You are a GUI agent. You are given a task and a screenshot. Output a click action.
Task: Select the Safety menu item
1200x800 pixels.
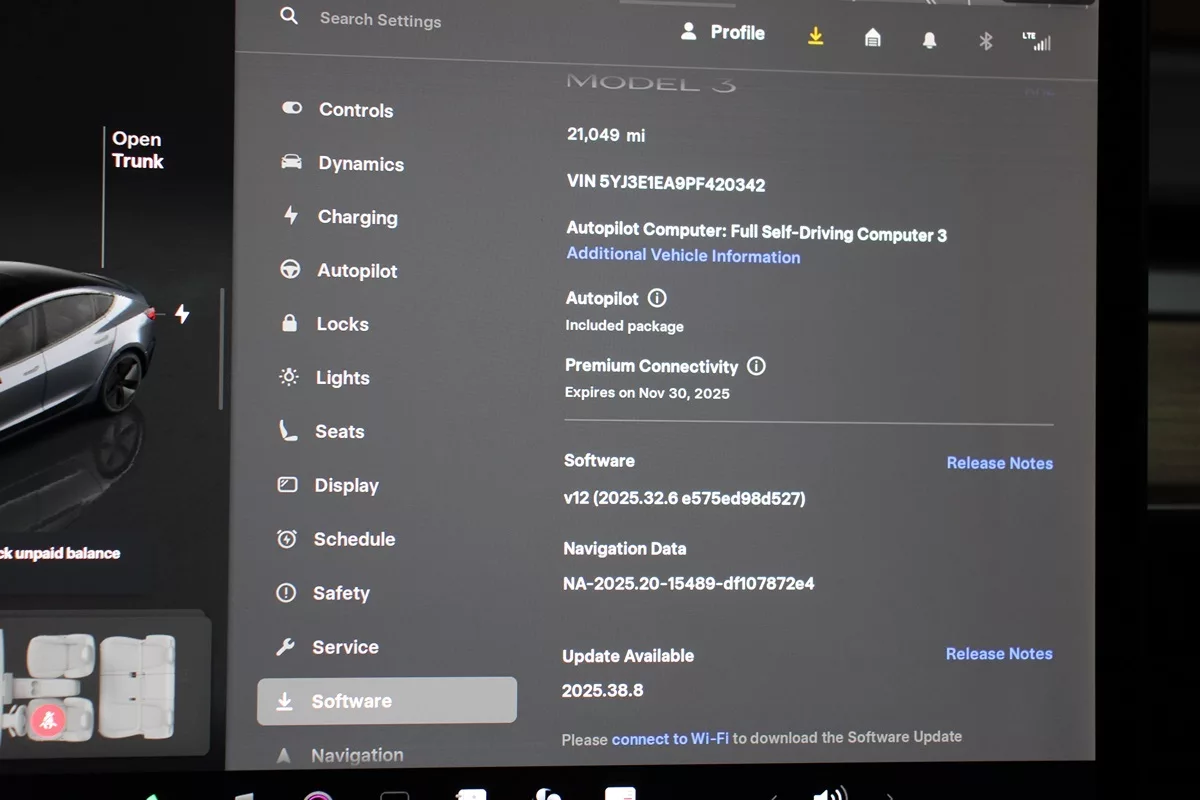pos(341,593)
